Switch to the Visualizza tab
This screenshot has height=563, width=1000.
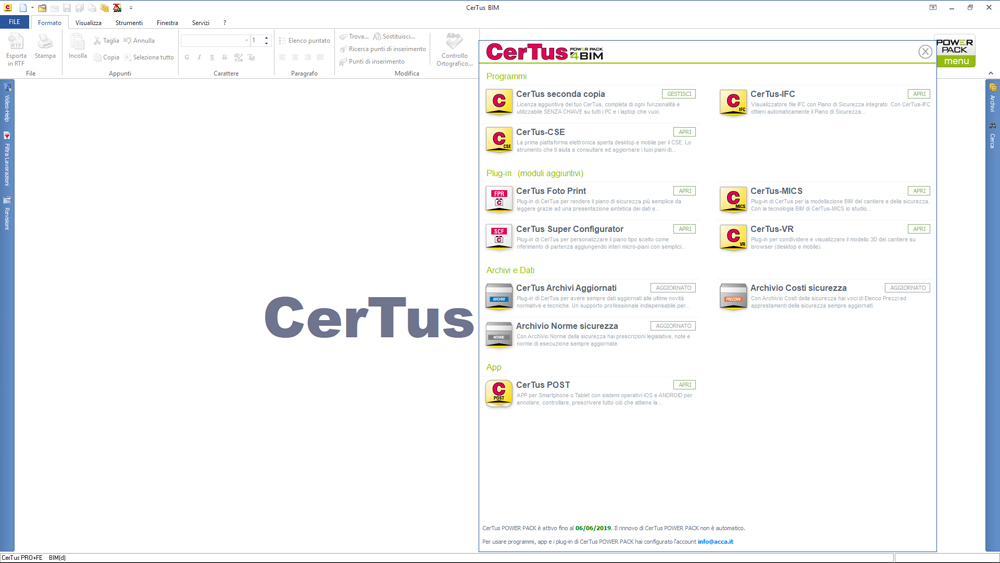click(88, 22)
